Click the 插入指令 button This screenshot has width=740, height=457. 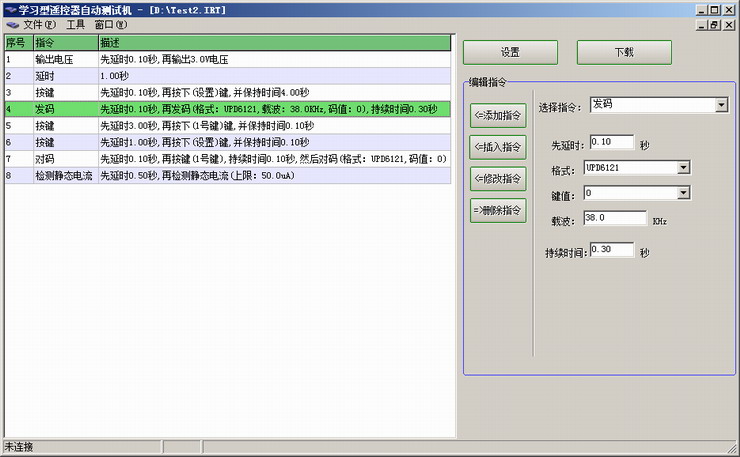click(498, 147)
